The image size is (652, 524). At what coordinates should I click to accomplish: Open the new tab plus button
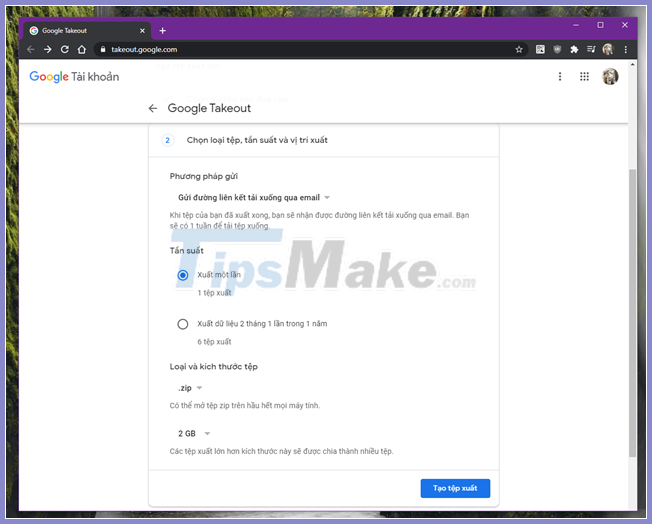[163, 31]
